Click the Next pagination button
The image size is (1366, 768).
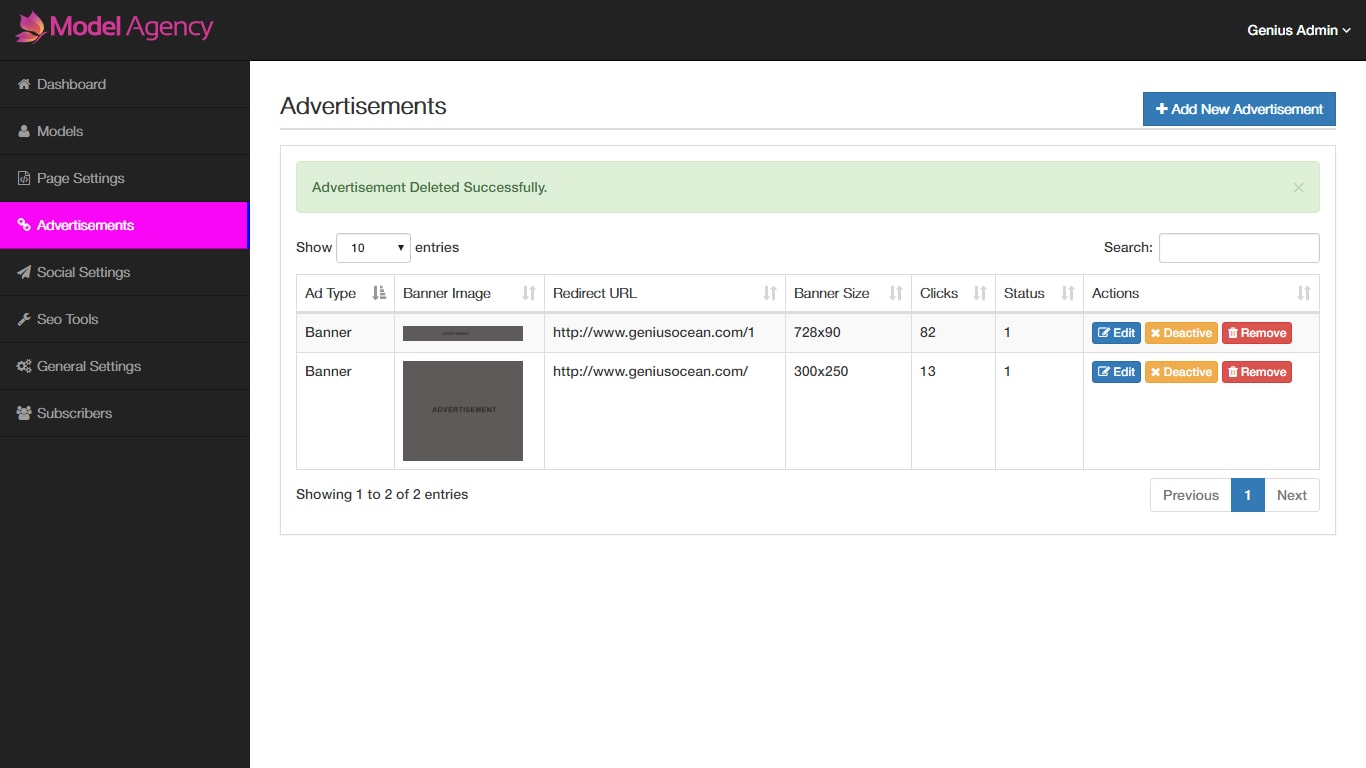[x=1291, y=495]
